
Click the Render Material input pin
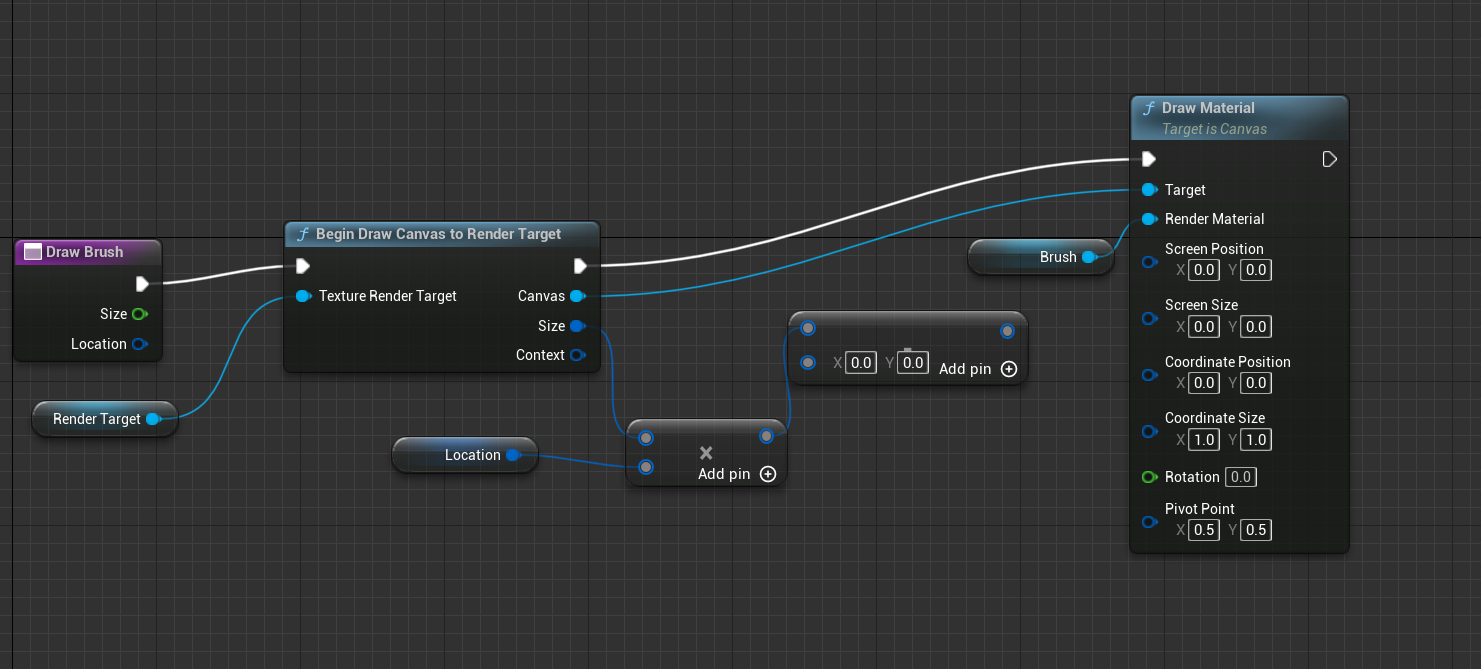pyautogui.click(x=1149, y=219)
